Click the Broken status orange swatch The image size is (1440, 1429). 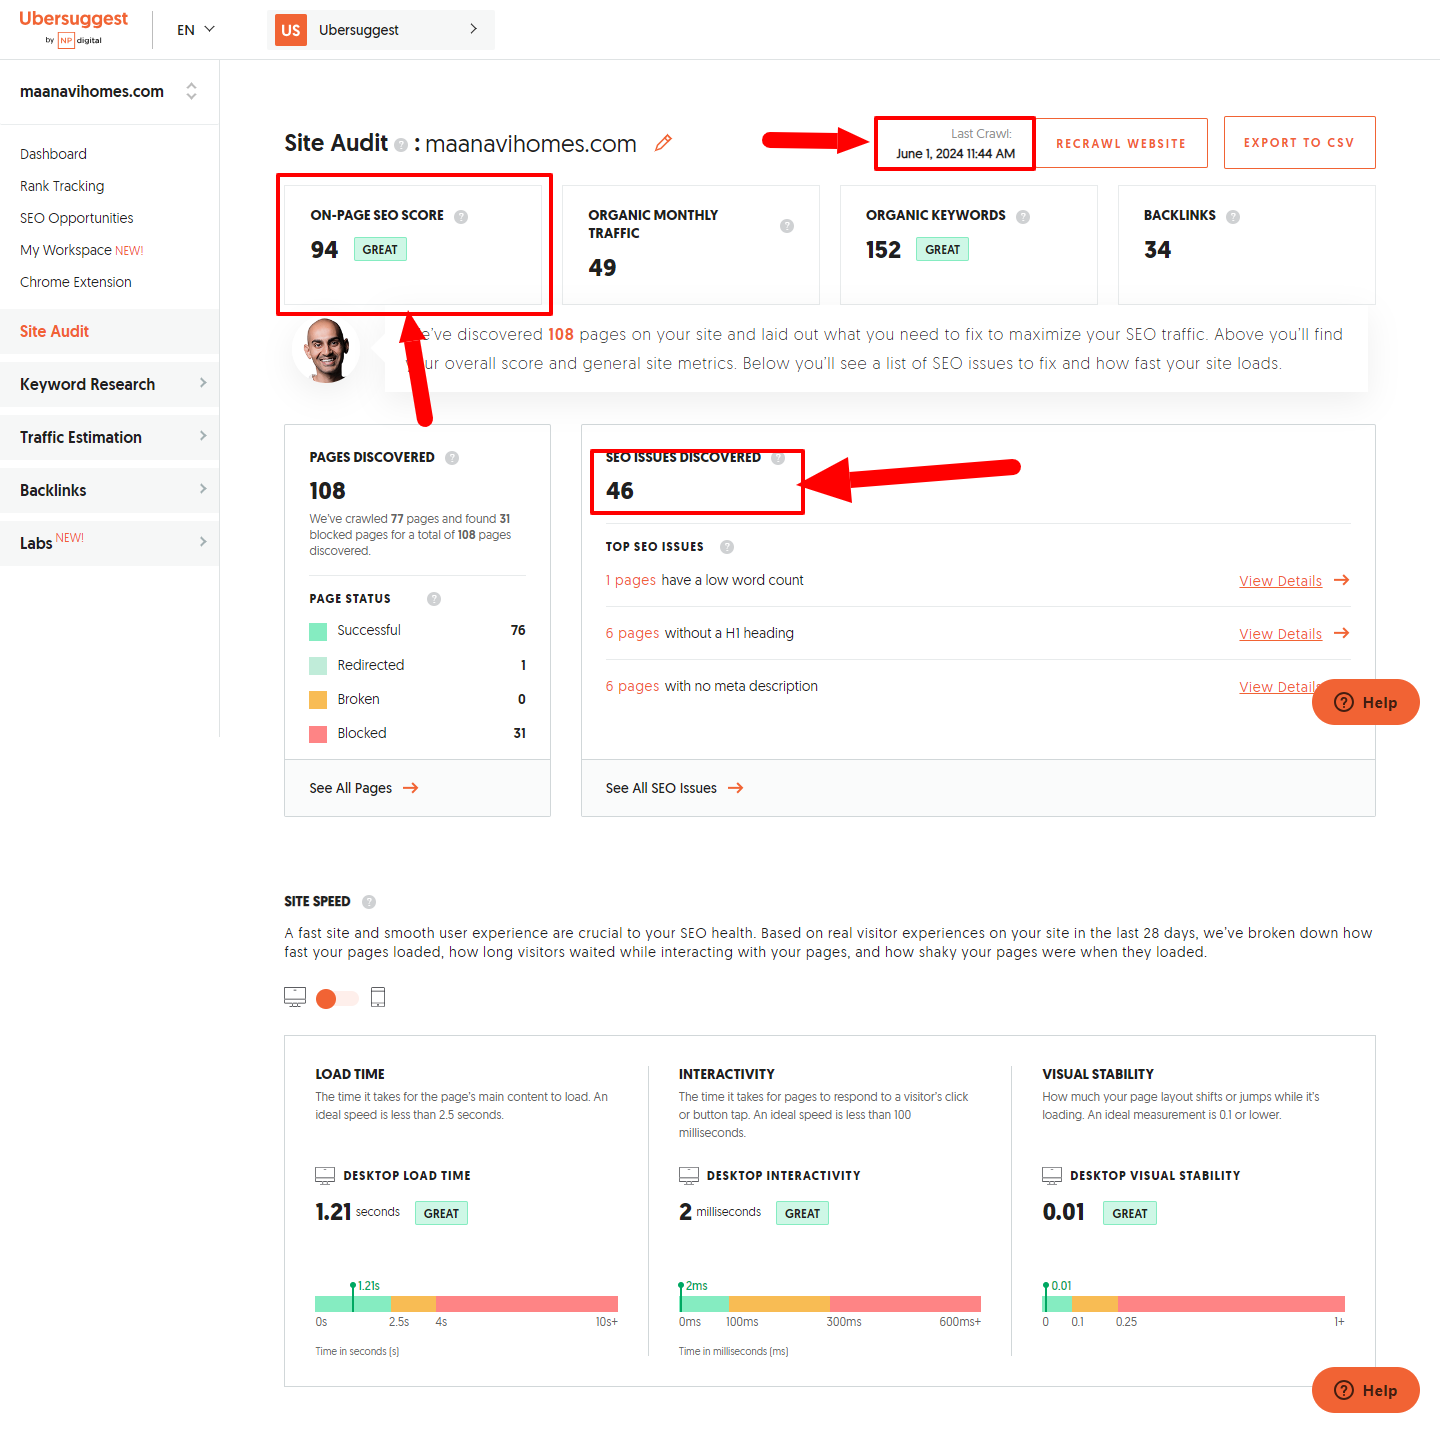pos(318,700)
